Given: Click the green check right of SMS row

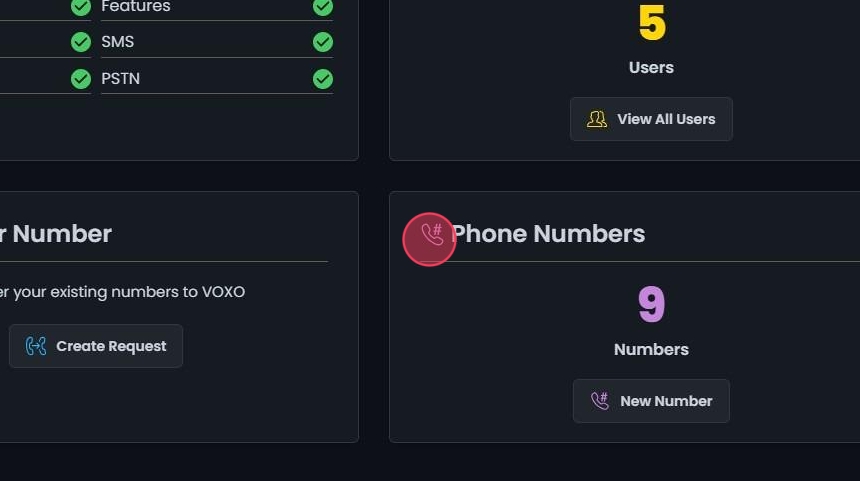Looking at the screenshot, I should [x=322, y=42].
